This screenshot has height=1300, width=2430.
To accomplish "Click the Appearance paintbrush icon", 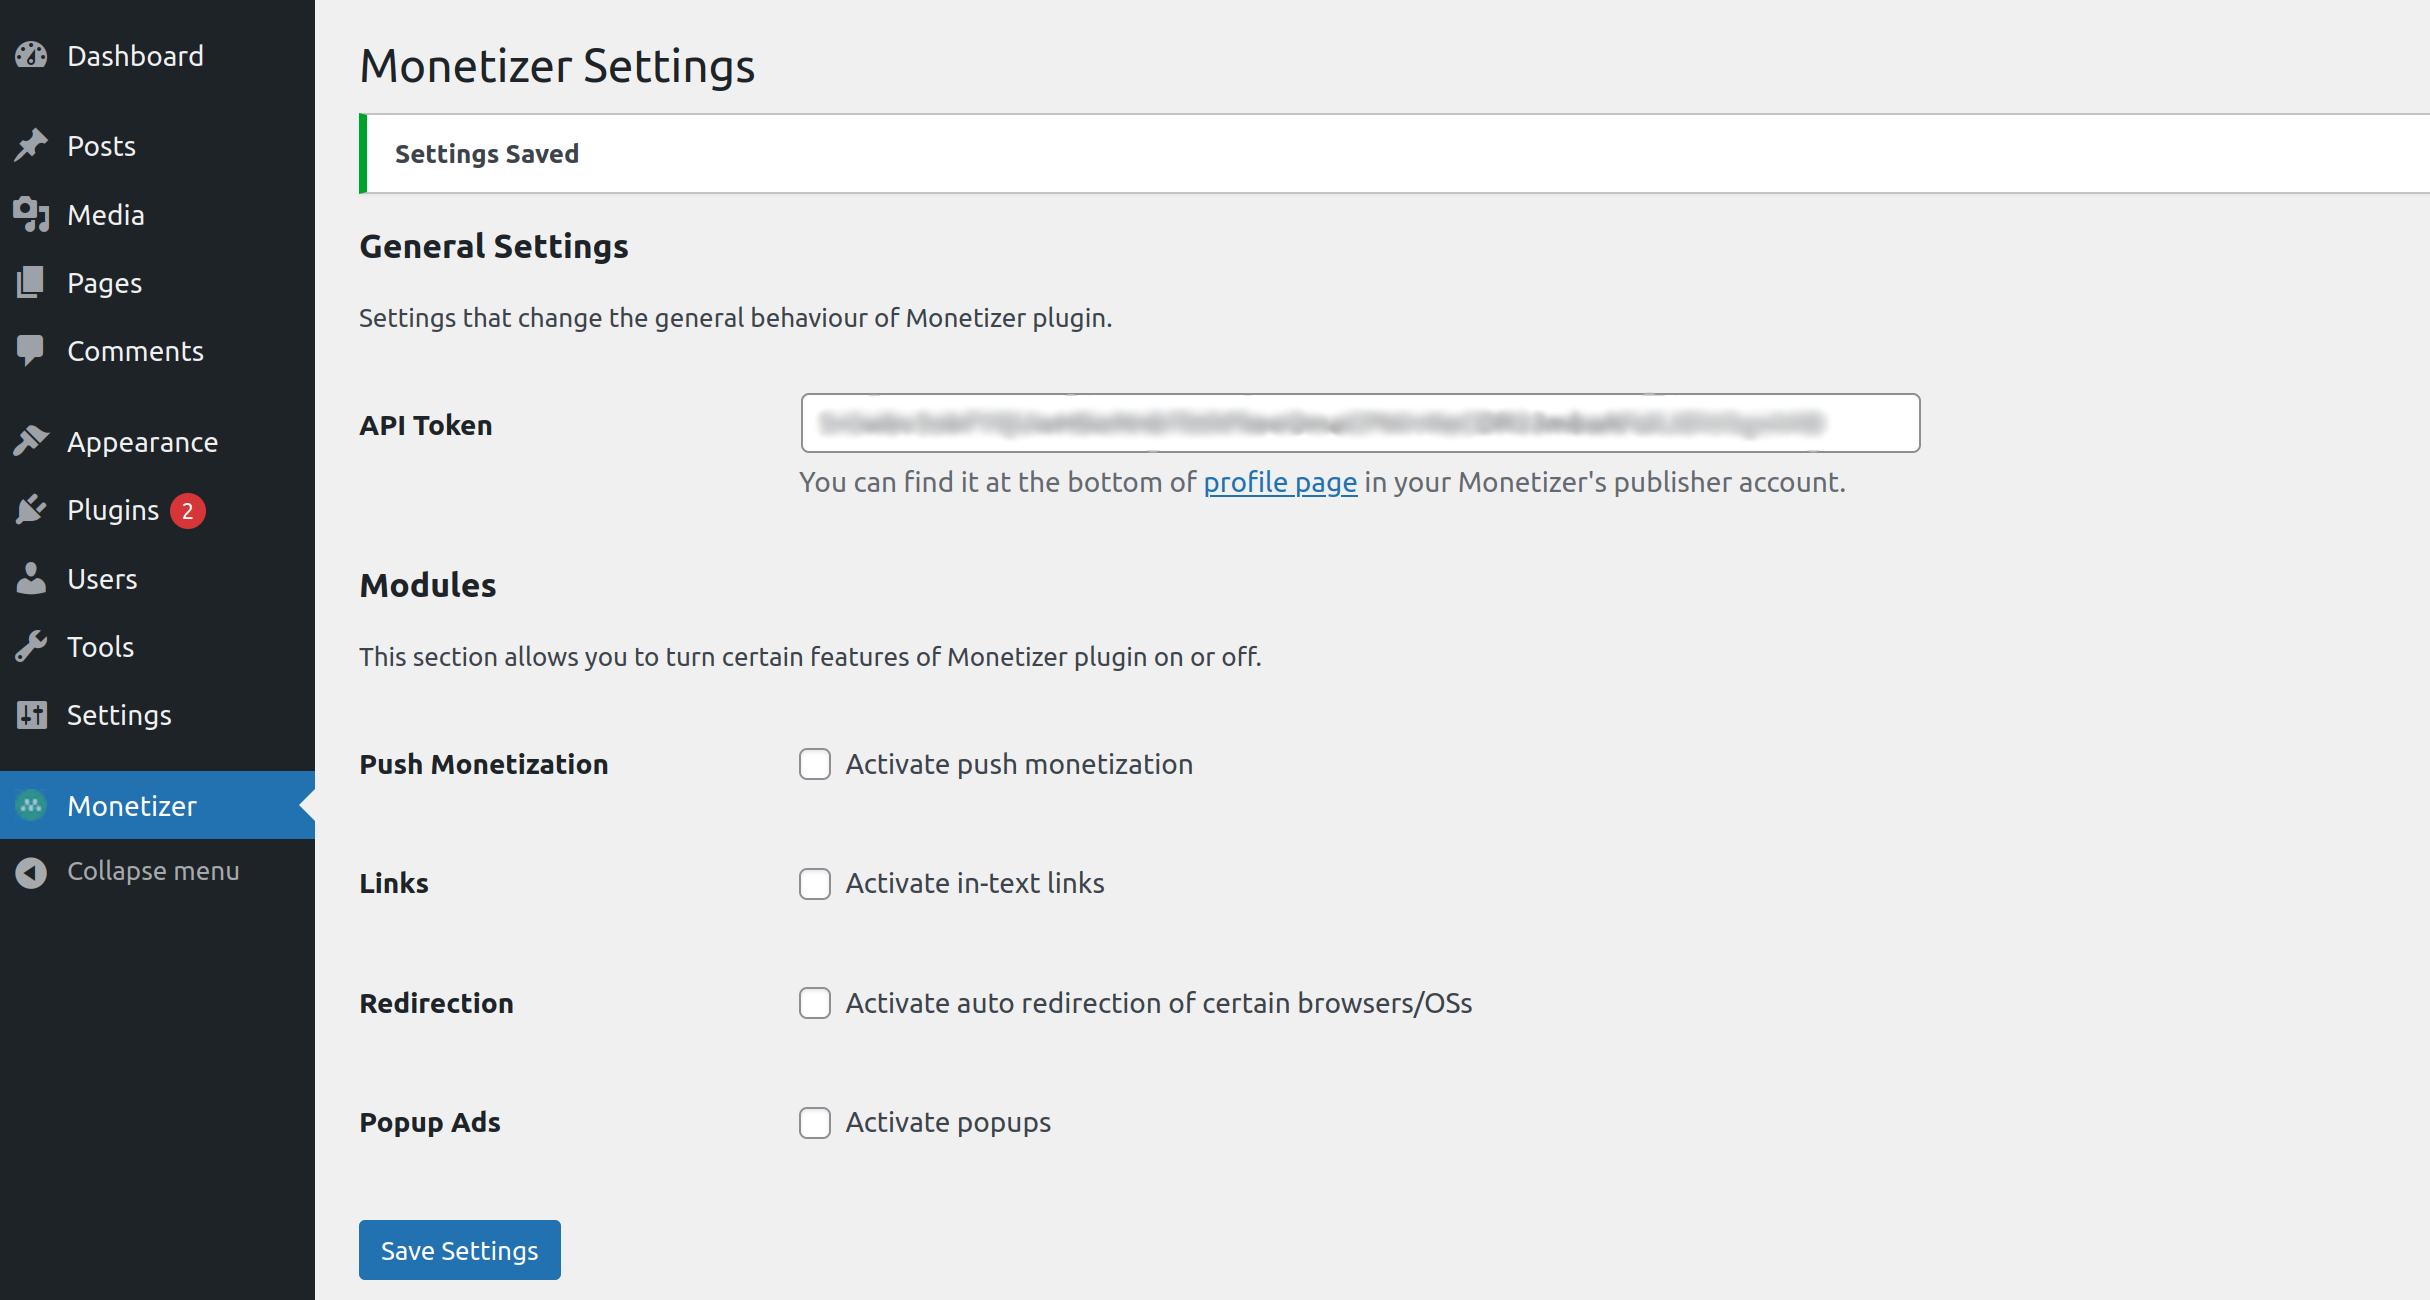I will click(31, 441).
